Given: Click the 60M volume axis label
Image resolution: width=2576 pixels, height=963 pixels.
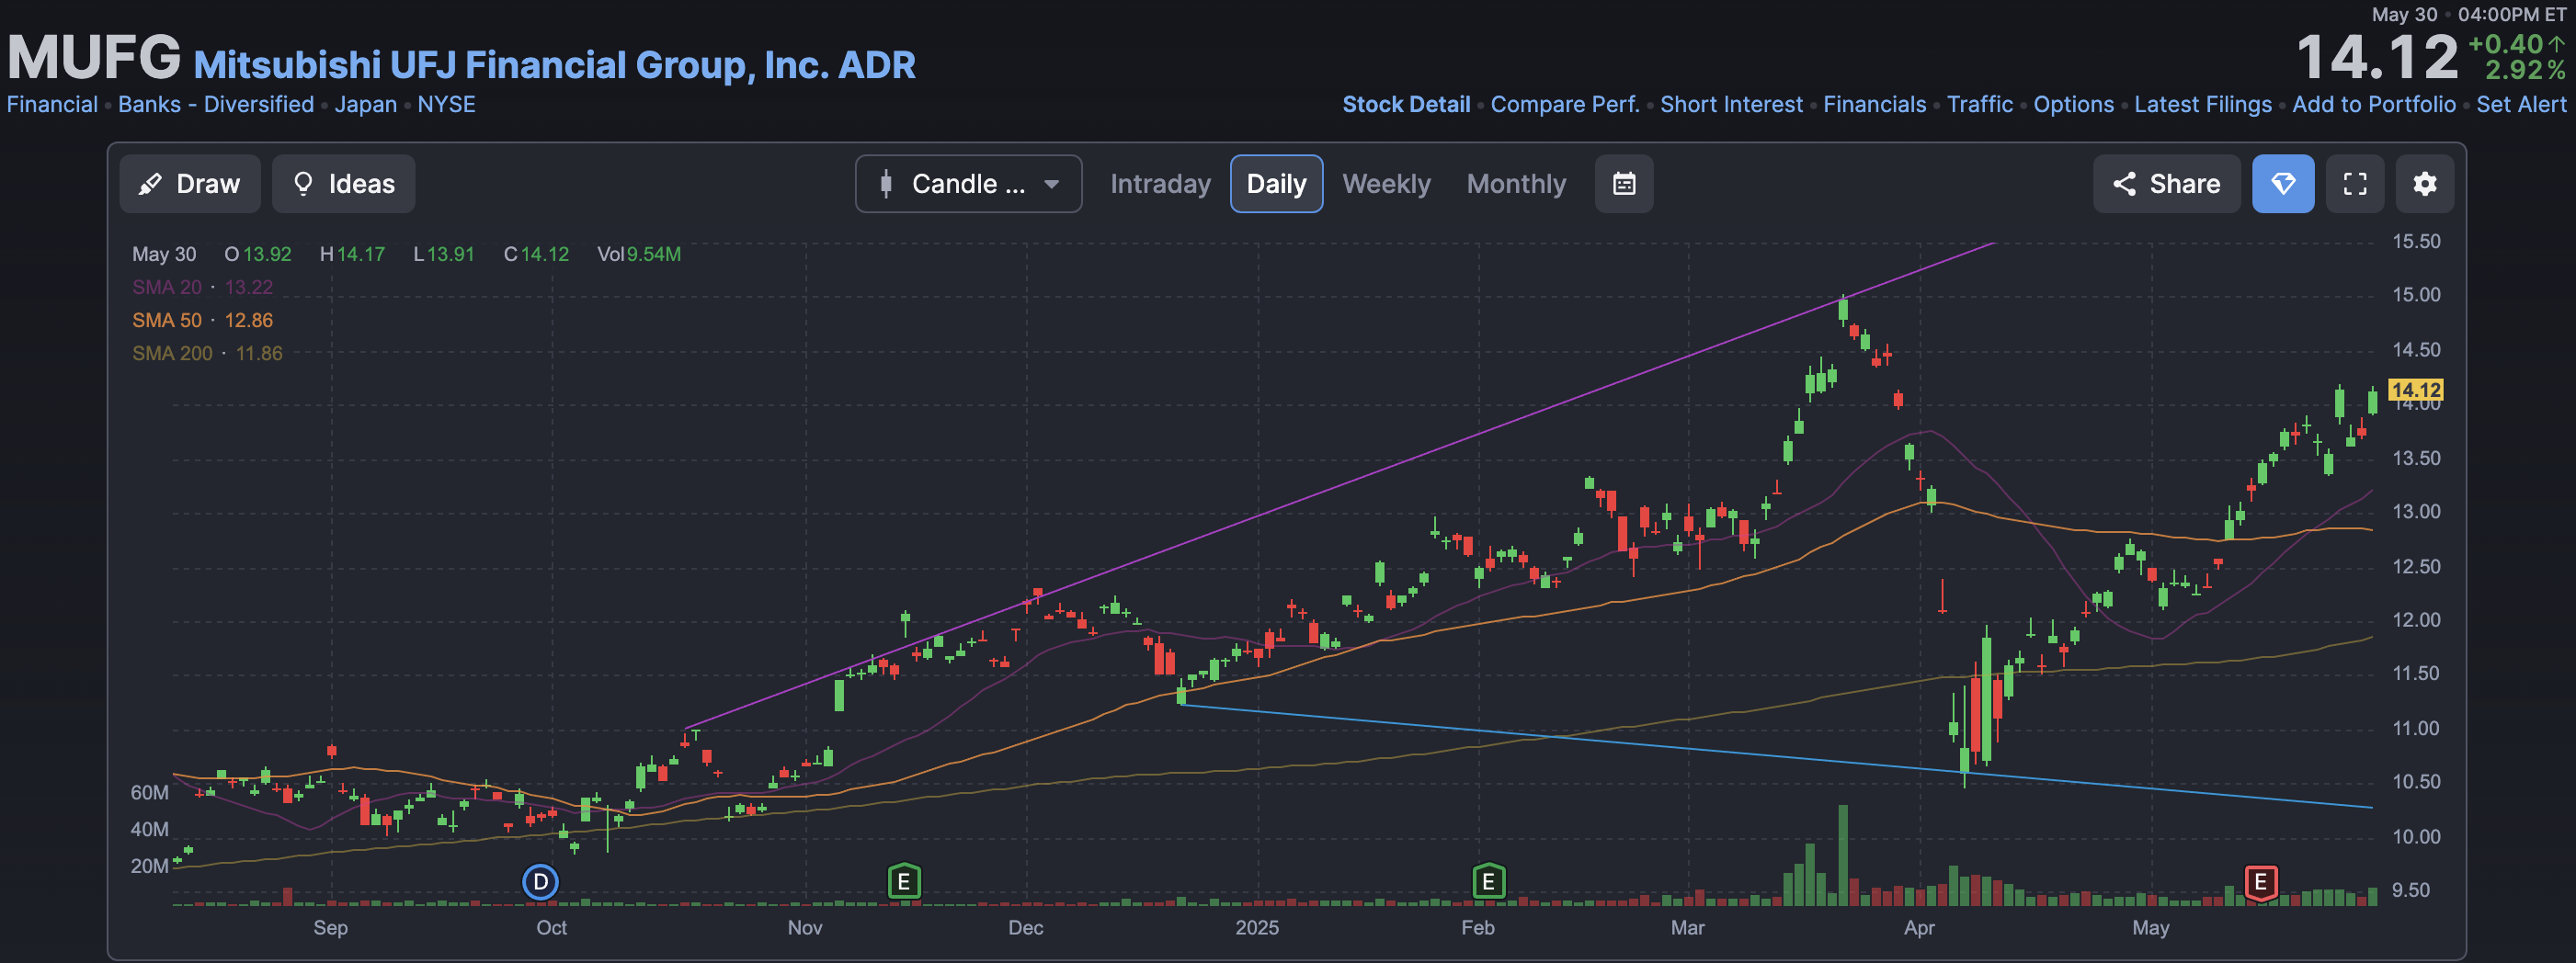Looking at the screenshot, I should (x=149, y=793).
